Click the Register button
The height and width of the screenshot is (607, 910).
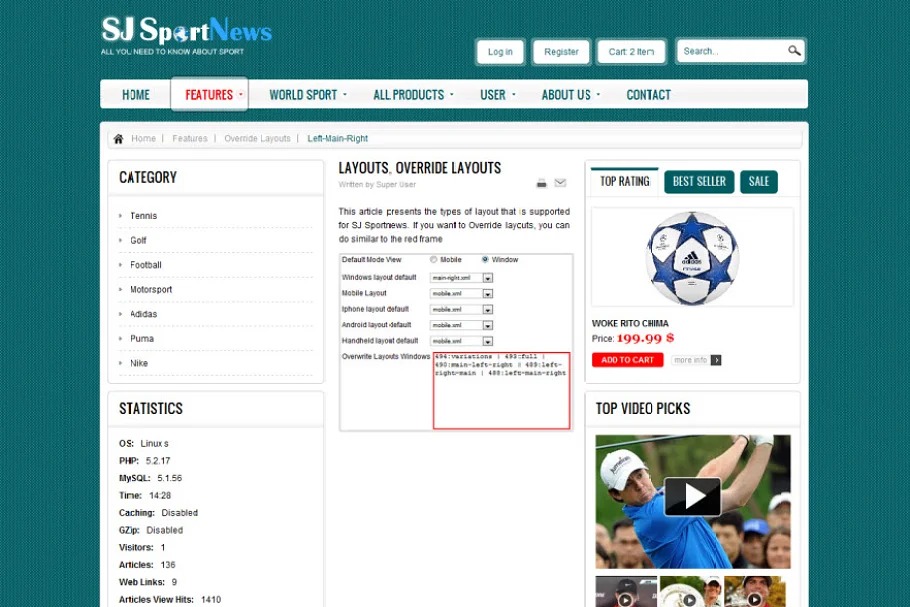pos(561,52)
